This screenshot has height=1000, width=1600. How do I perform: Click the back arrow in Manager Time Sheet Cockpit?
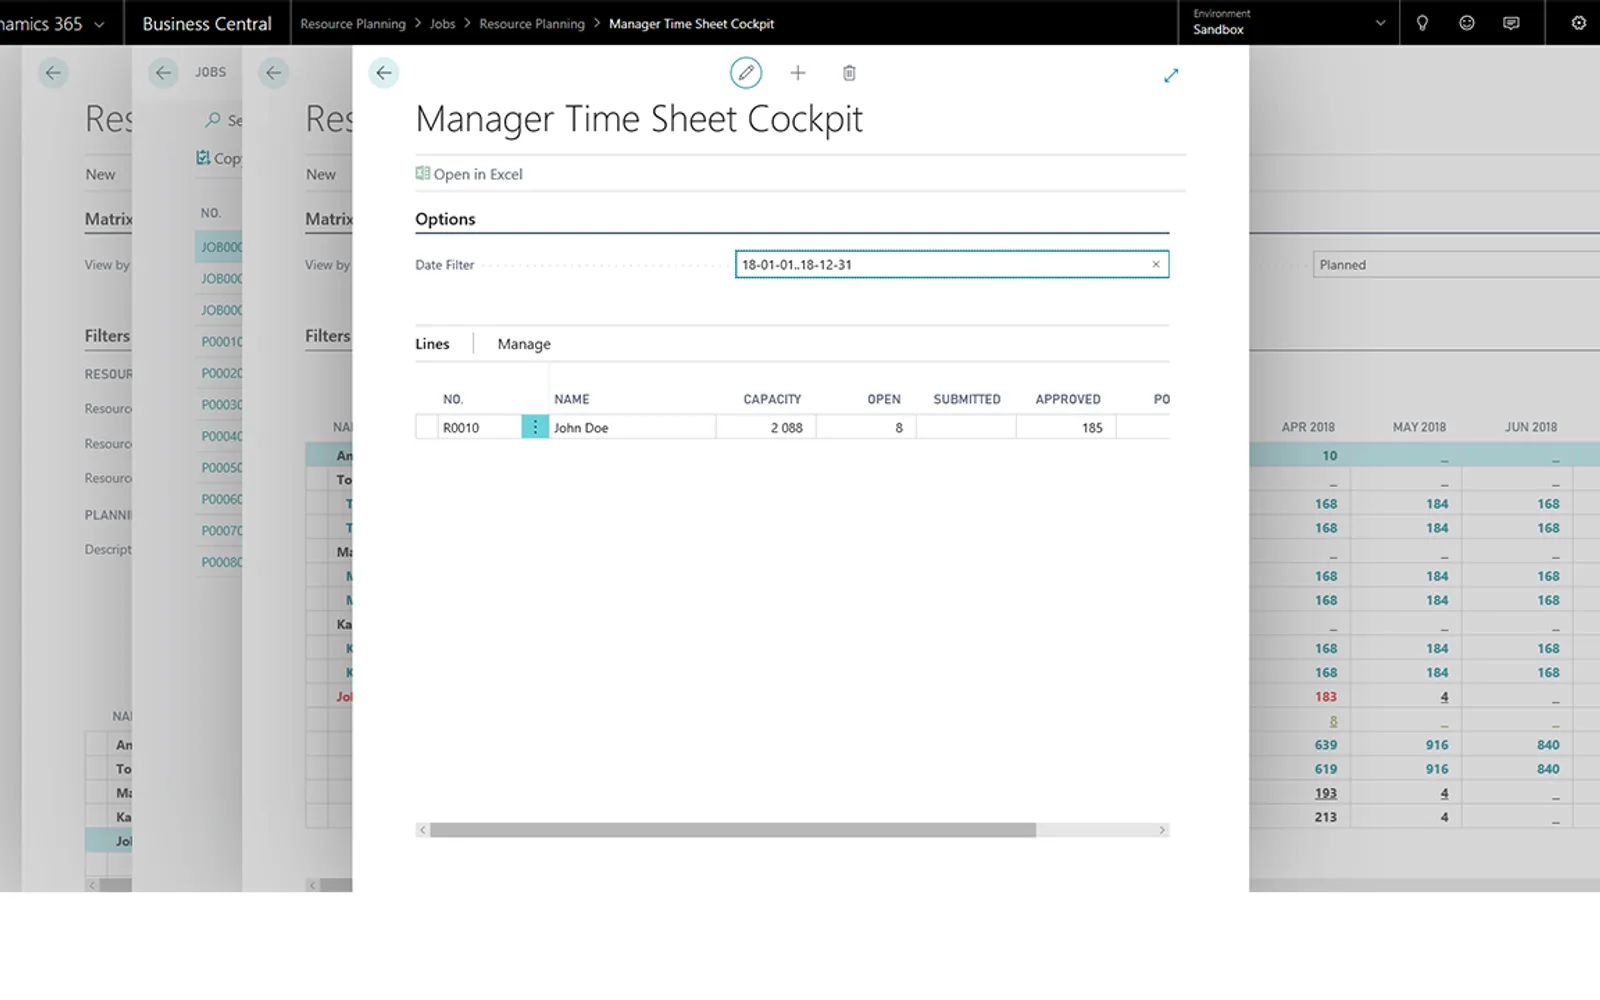click(383, 73)
